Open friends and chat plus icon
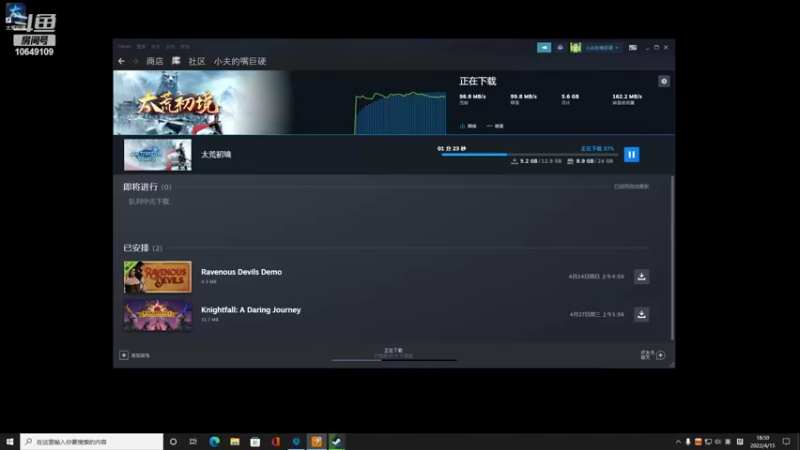 pos(661,355)
